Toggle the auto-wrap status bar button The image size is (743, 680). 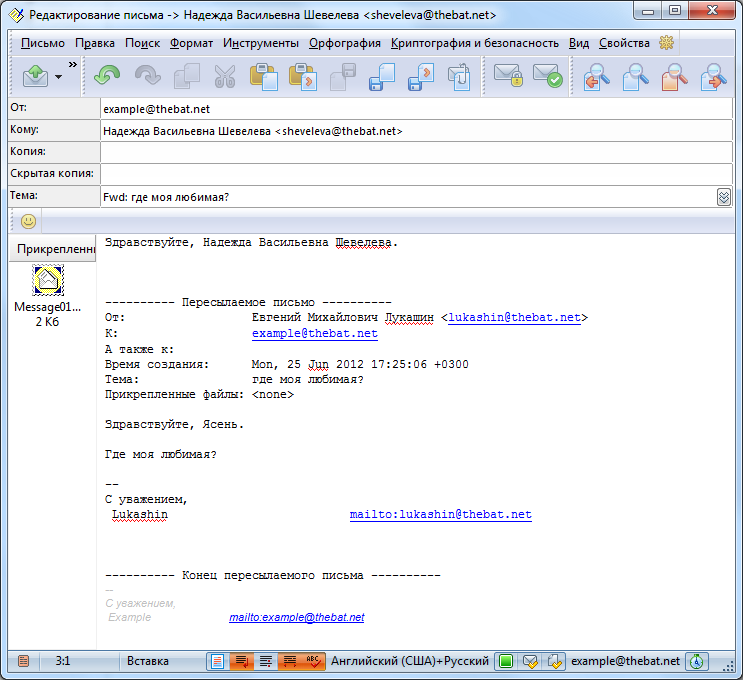(x=242, y=661)
